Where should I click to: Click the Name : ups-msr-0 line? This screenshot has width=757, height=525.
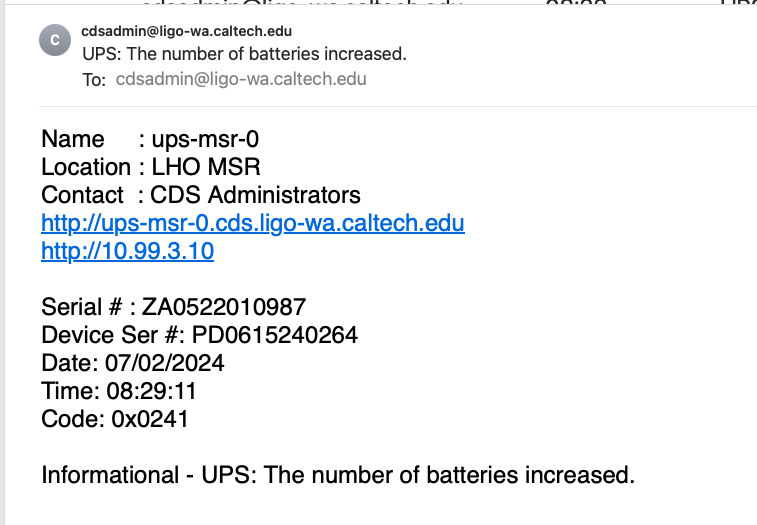[x=150, y=140]
